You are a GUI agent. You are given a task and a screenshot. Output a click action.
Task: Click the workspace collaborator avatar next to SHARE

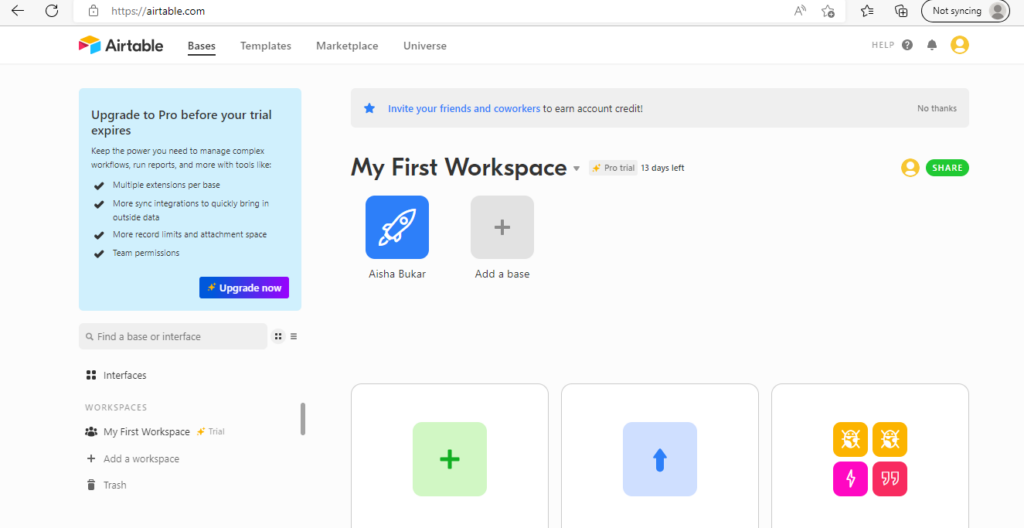tap(910, 168)
